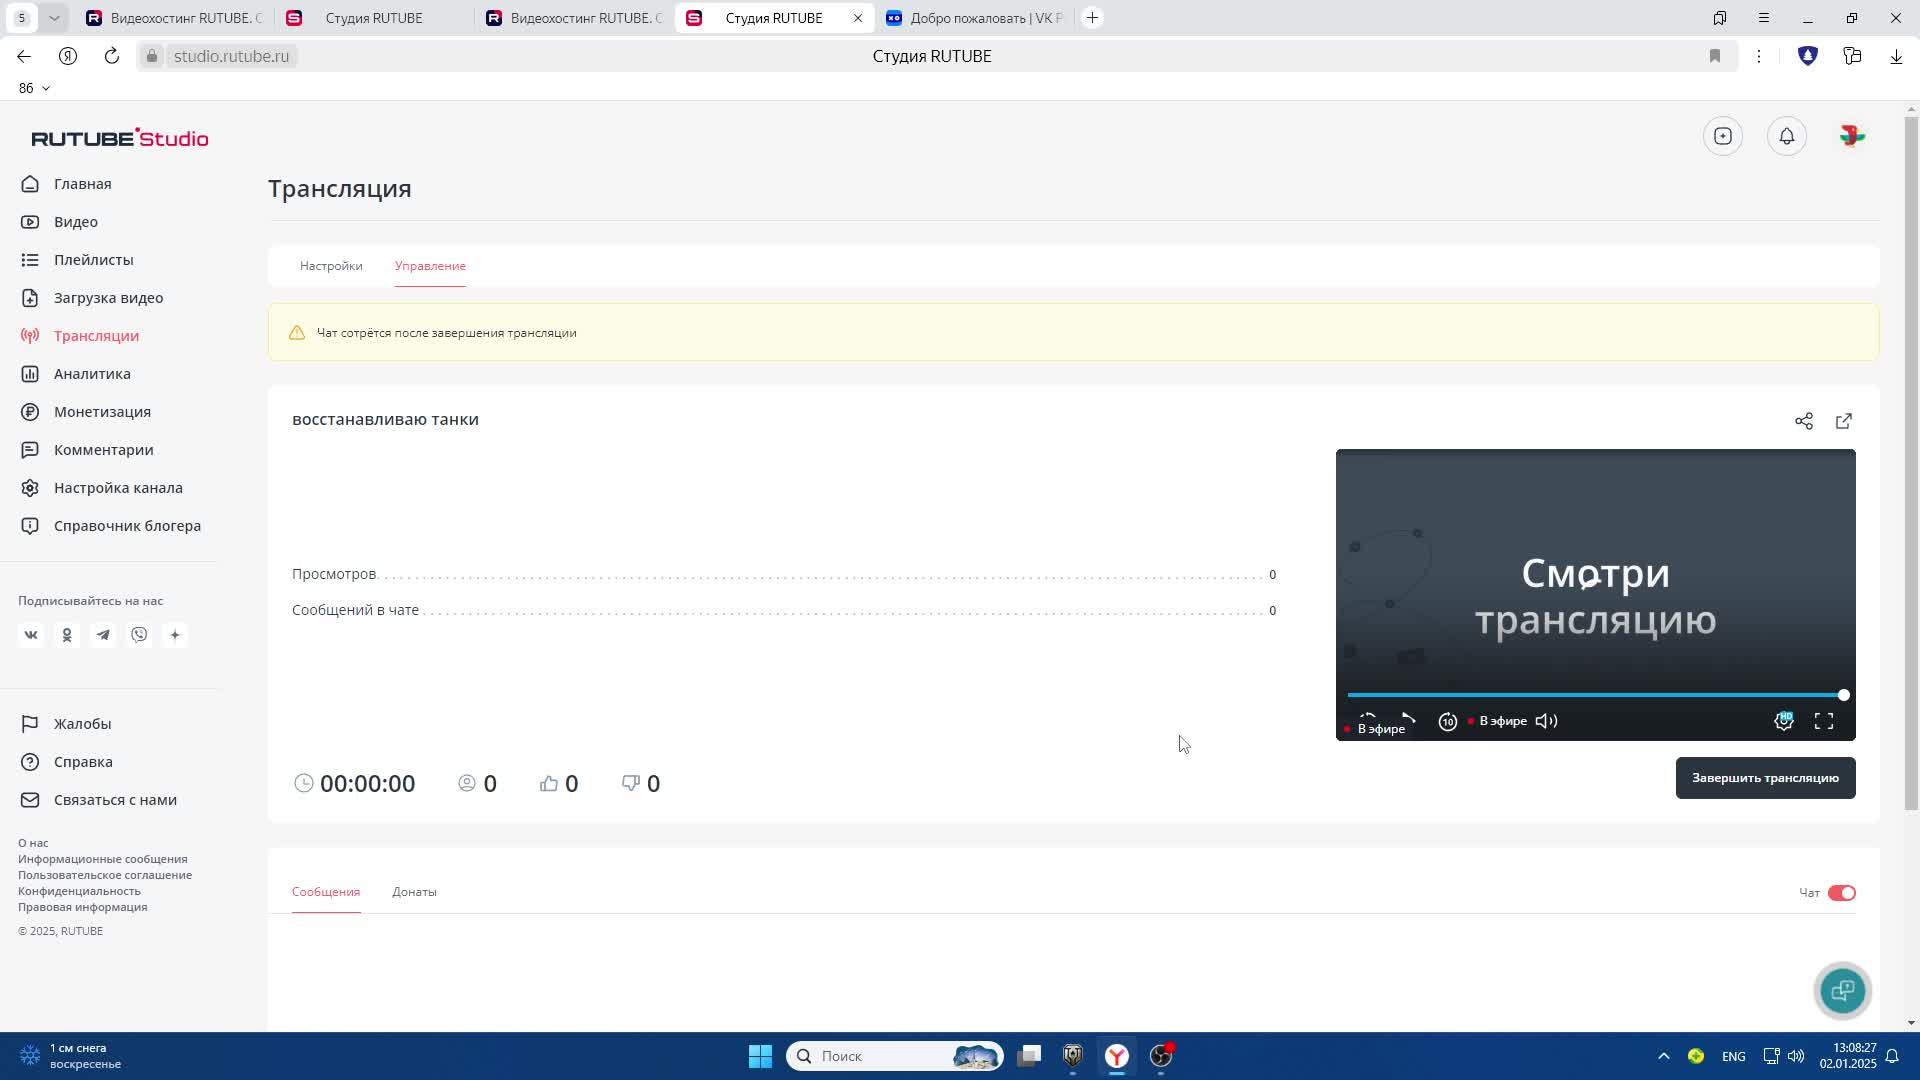This screenshot has height=1080, width=1920.
Task: Bookmark this page icon
Action: click(x=1715, y=56)
